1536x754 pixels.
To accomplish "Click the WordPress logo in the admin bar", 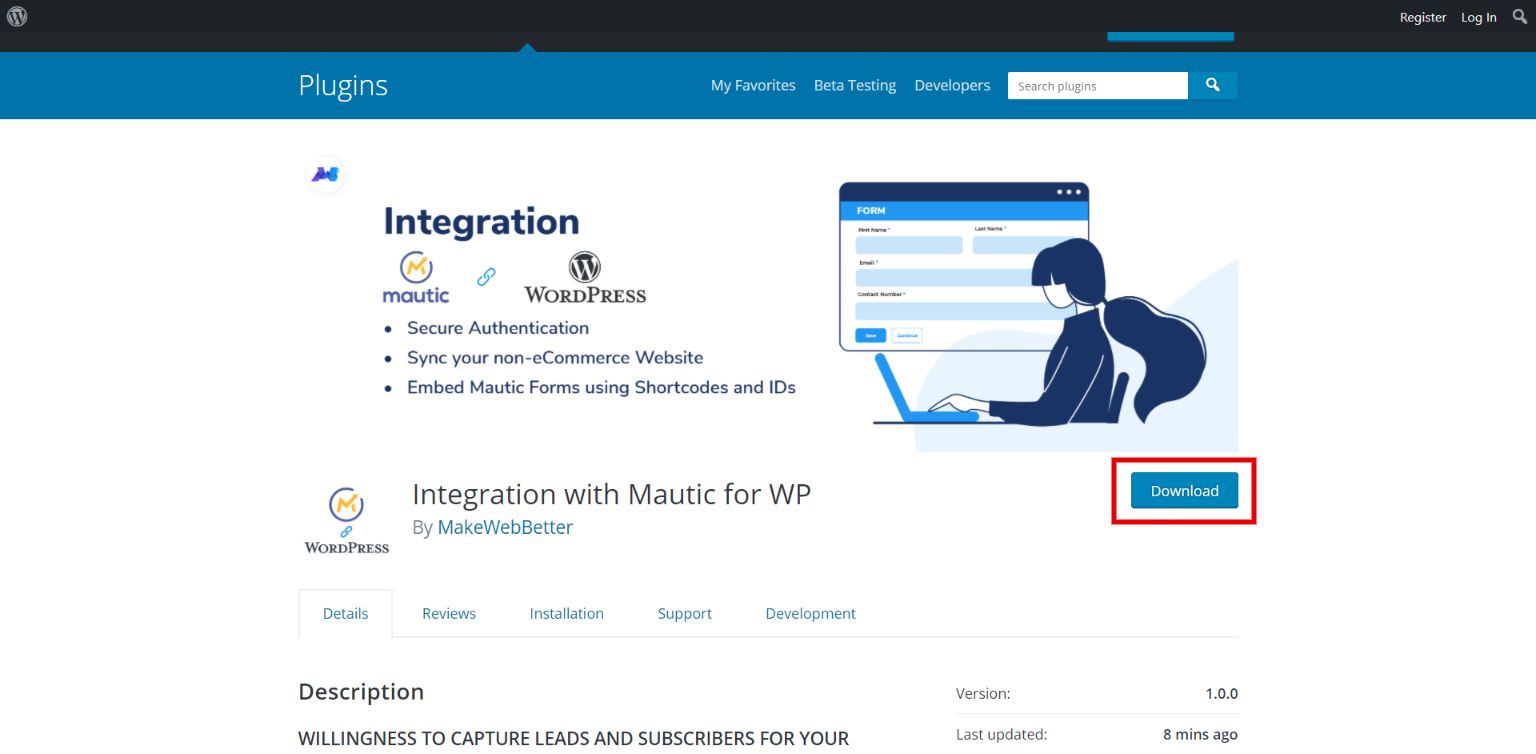I will (x=15, y=17).
